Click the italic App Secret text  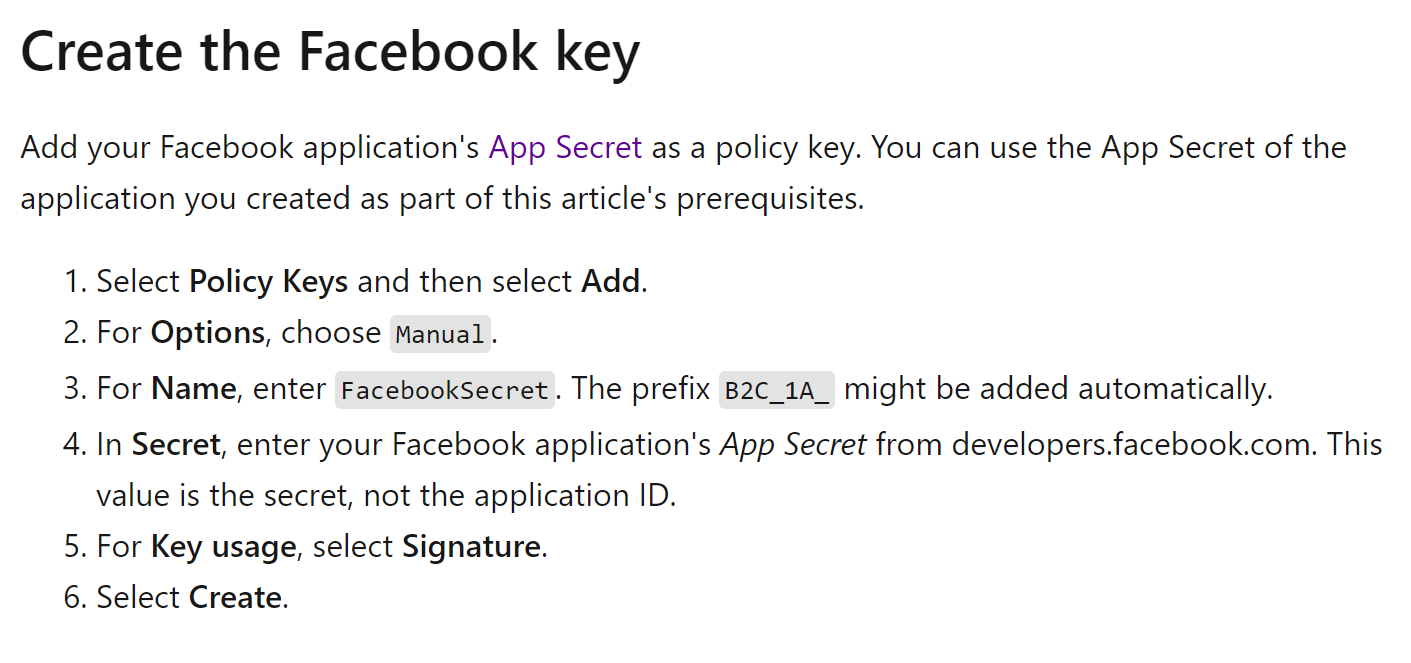tap(793, 445)
